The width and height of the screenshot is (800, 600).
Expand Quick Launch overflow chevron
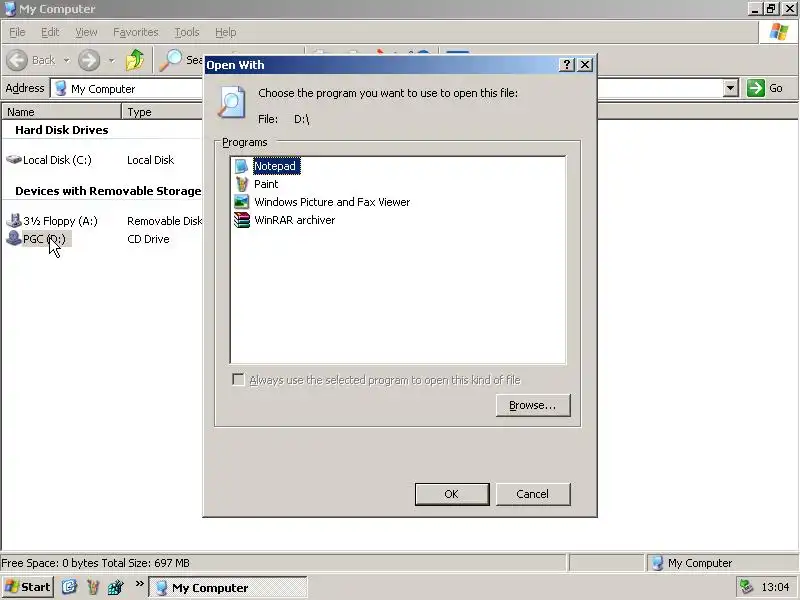139,584
